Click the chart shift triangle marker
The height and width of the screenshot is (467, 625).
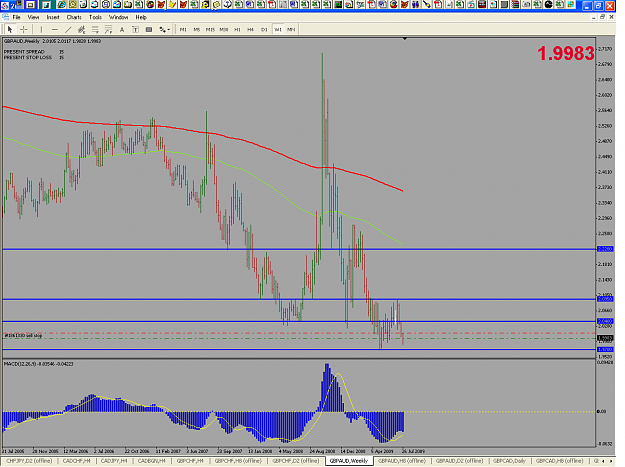pos(405,39)
